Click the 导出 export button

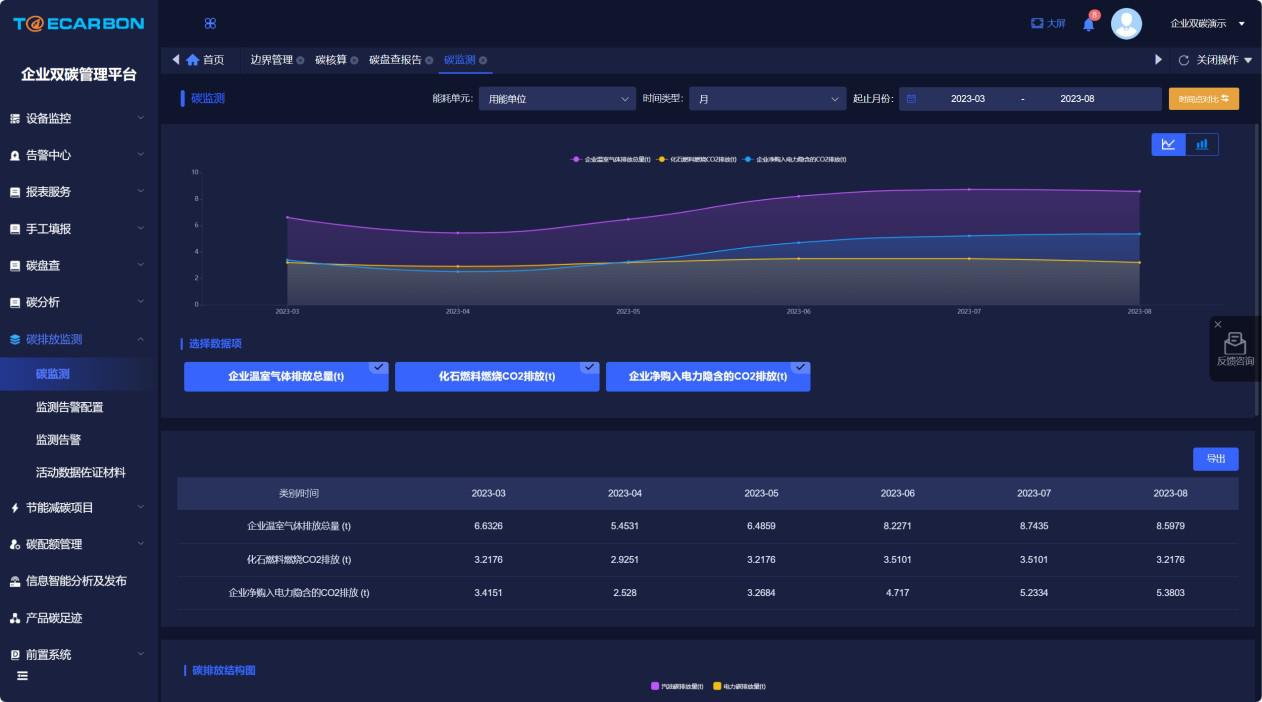(x=1215, y=459)
